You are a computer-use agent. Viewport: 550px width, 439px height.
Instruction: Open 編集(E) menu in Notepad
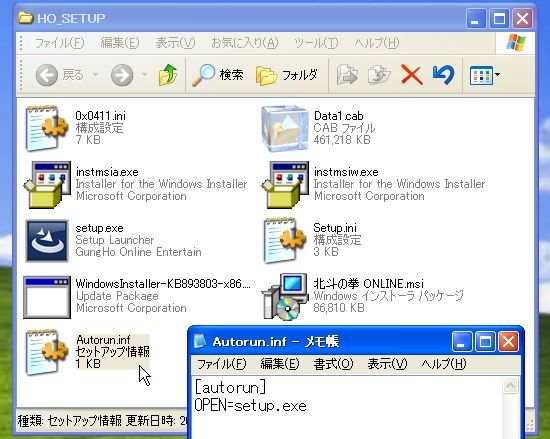(280, 364)
